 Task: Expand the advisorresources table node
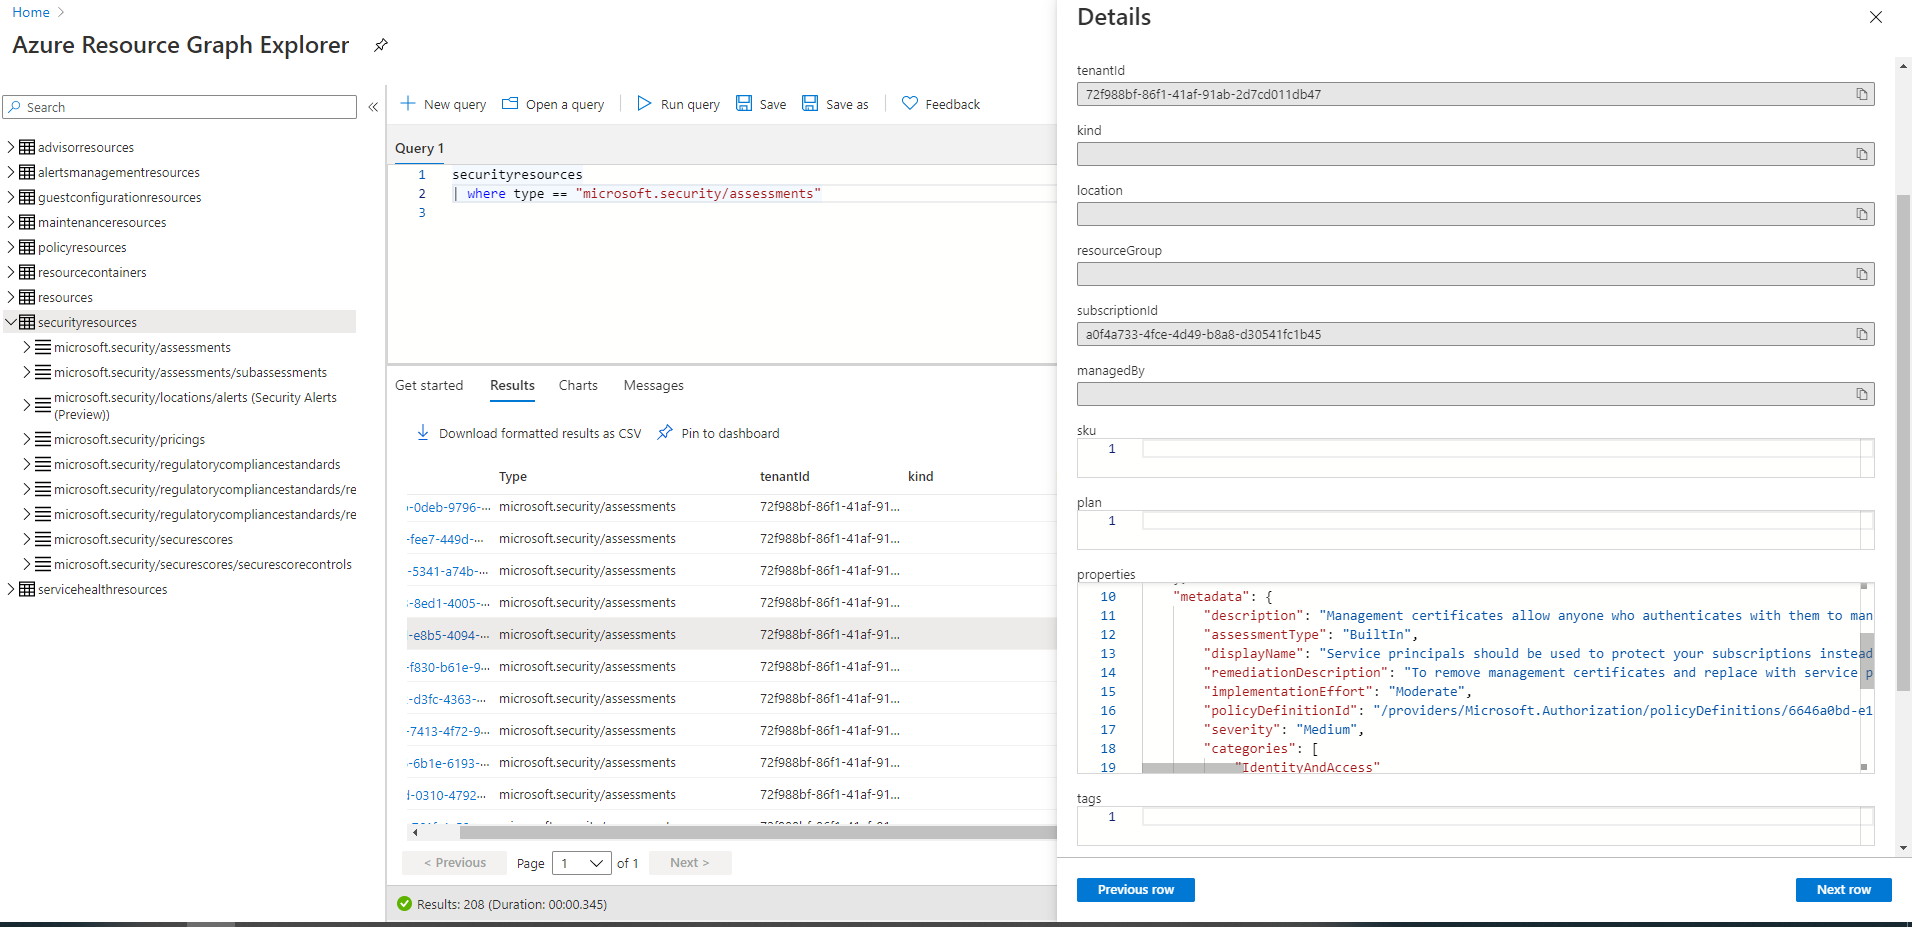[x=11, y=147]
